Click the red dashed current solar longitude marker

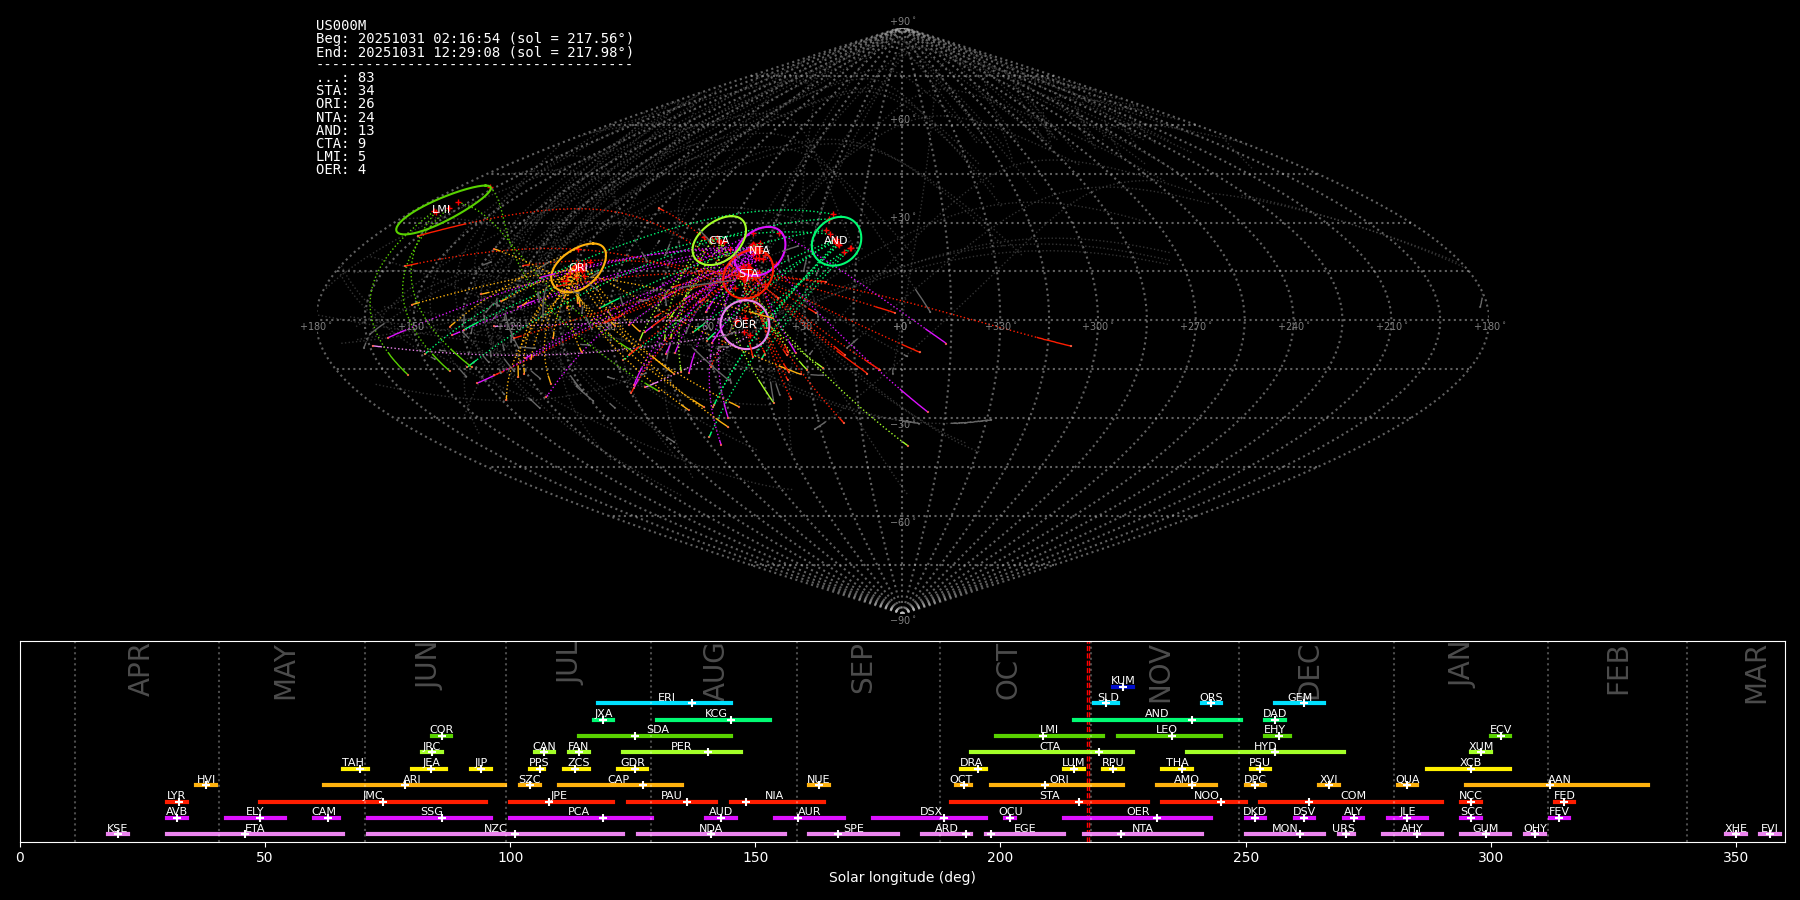[x=1089, y=741]
